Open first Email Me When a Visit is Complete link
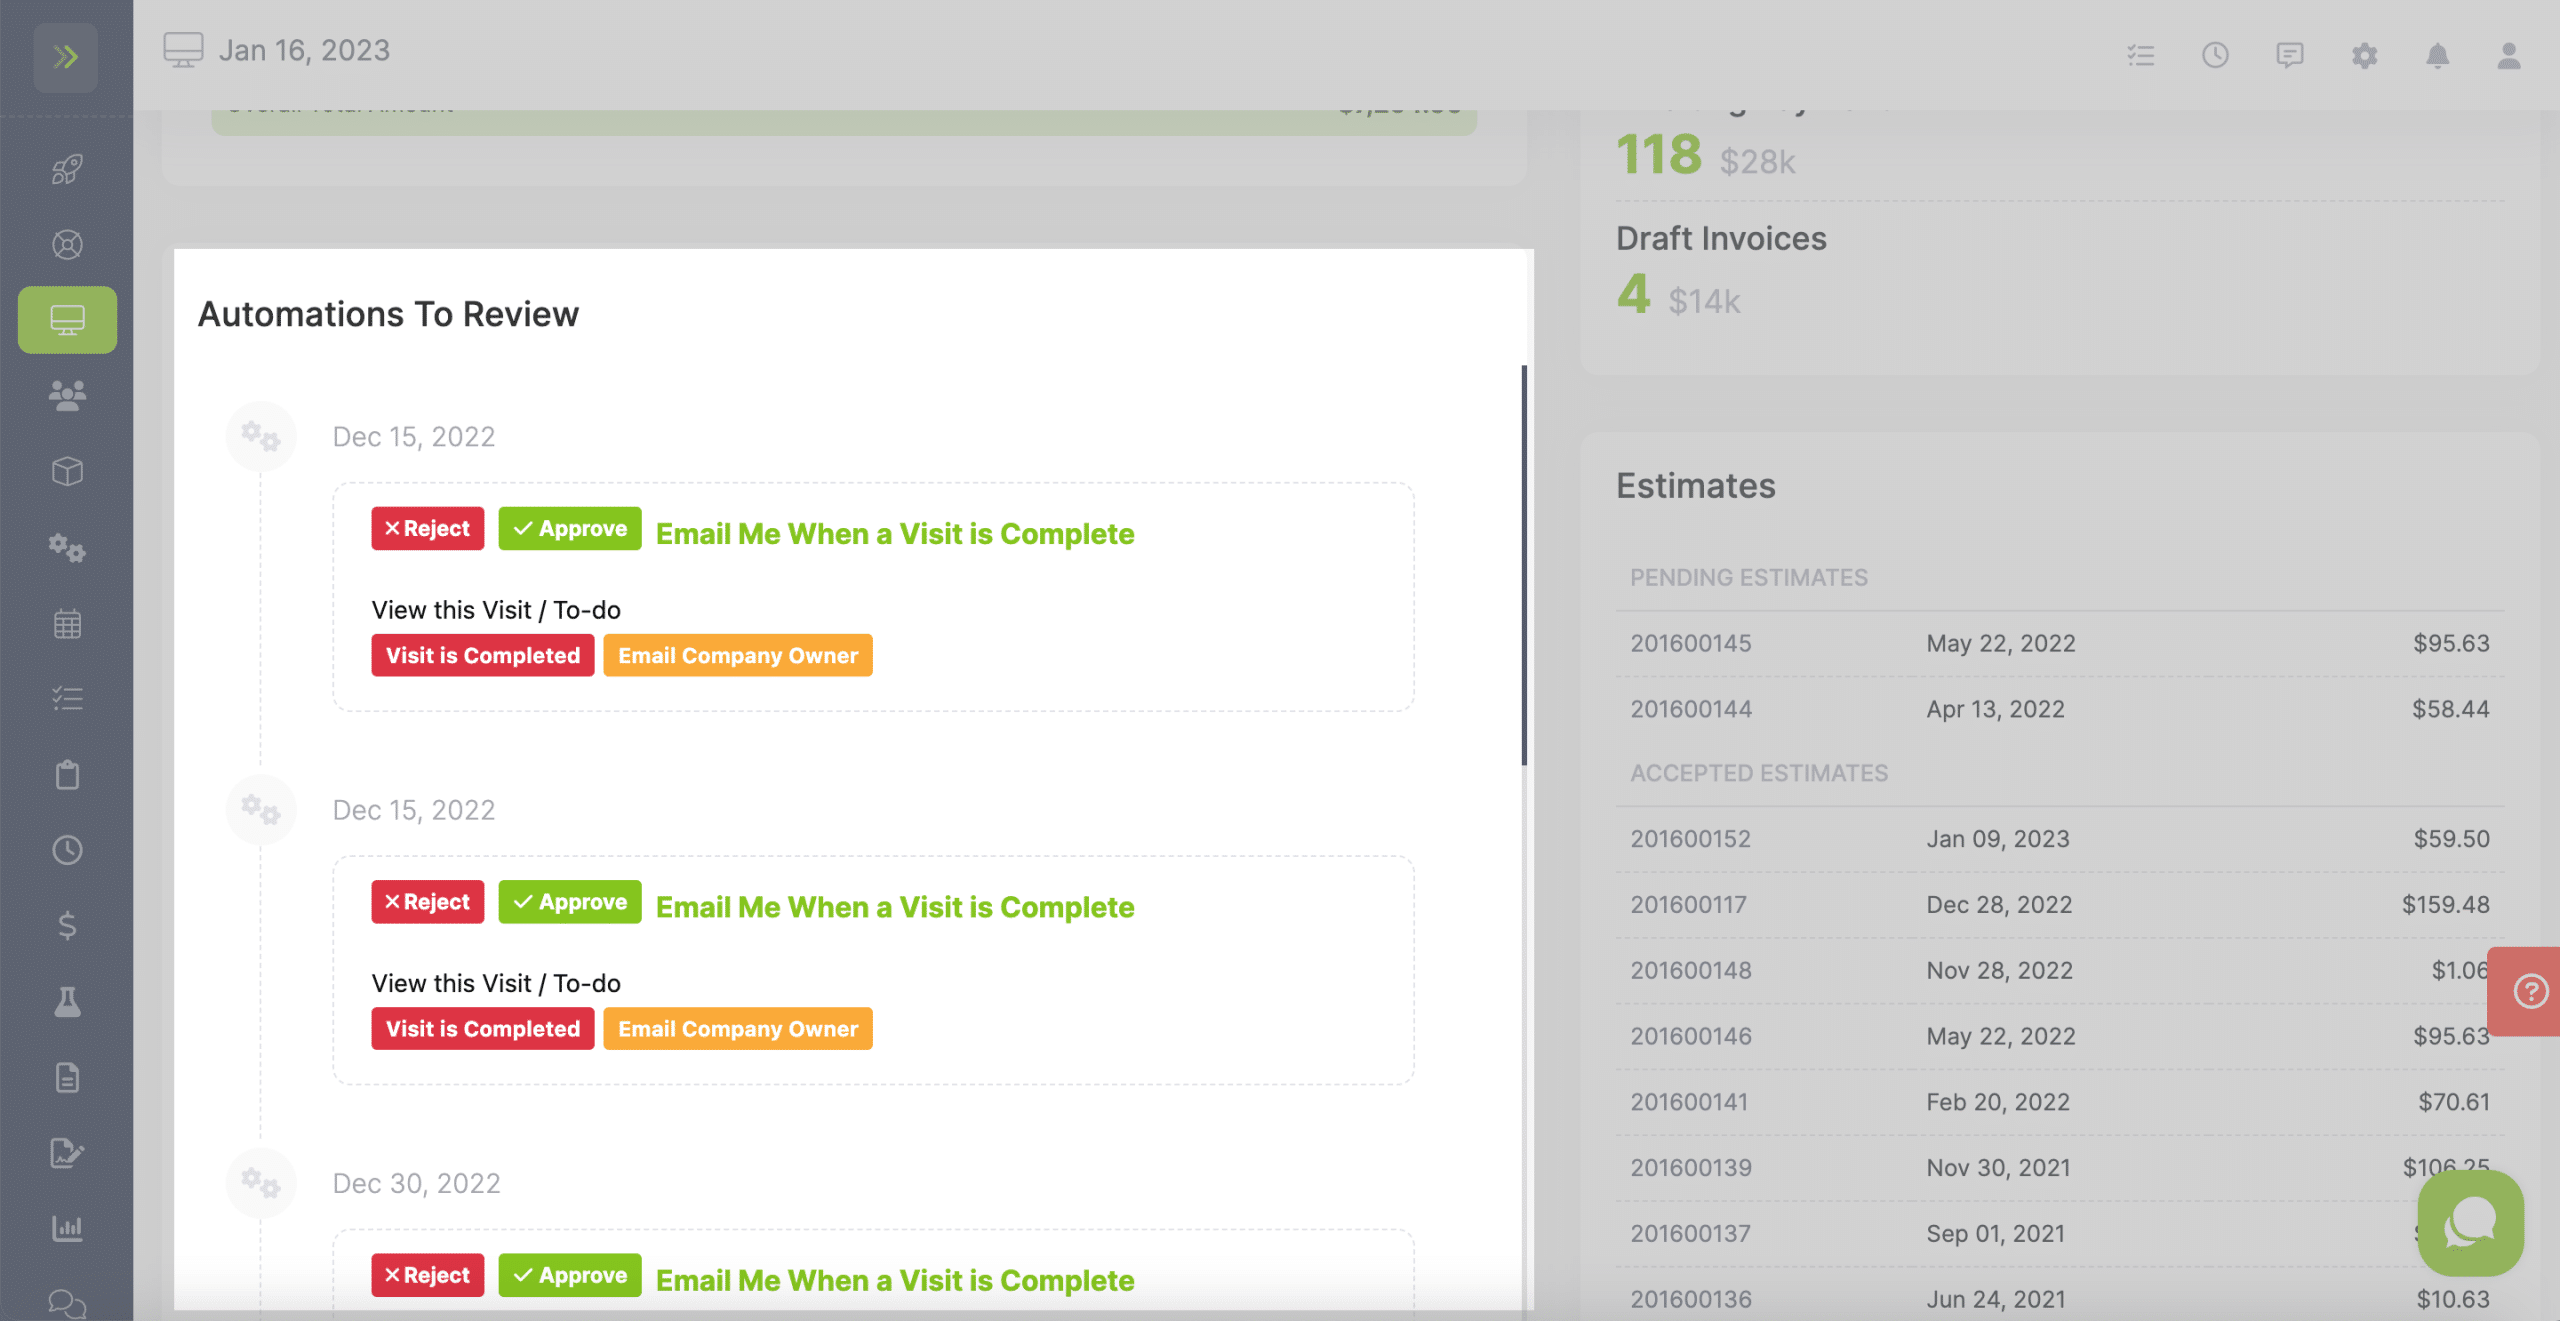This screenshot has width=2560, height=1321. point(895,534)
